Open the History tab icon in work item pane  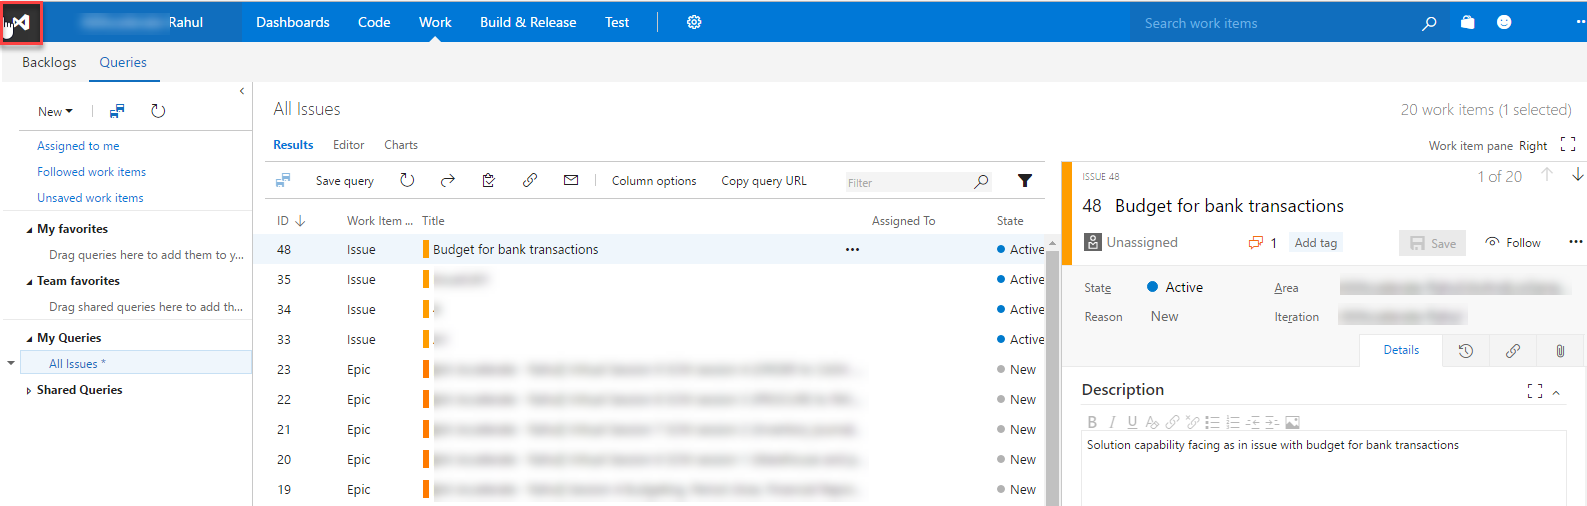click(1466, 351)
